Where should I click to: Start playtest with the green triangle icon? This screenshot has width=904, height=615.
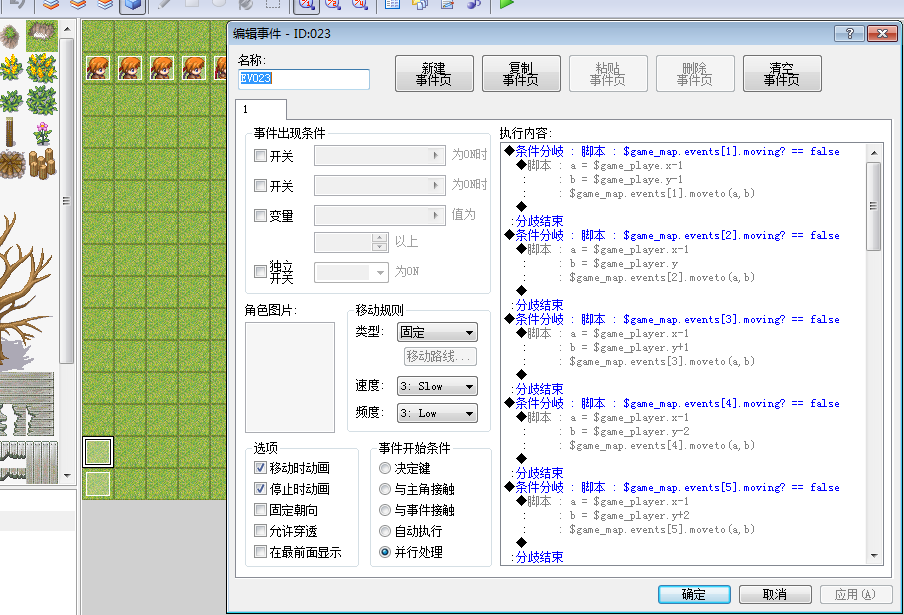506,4
